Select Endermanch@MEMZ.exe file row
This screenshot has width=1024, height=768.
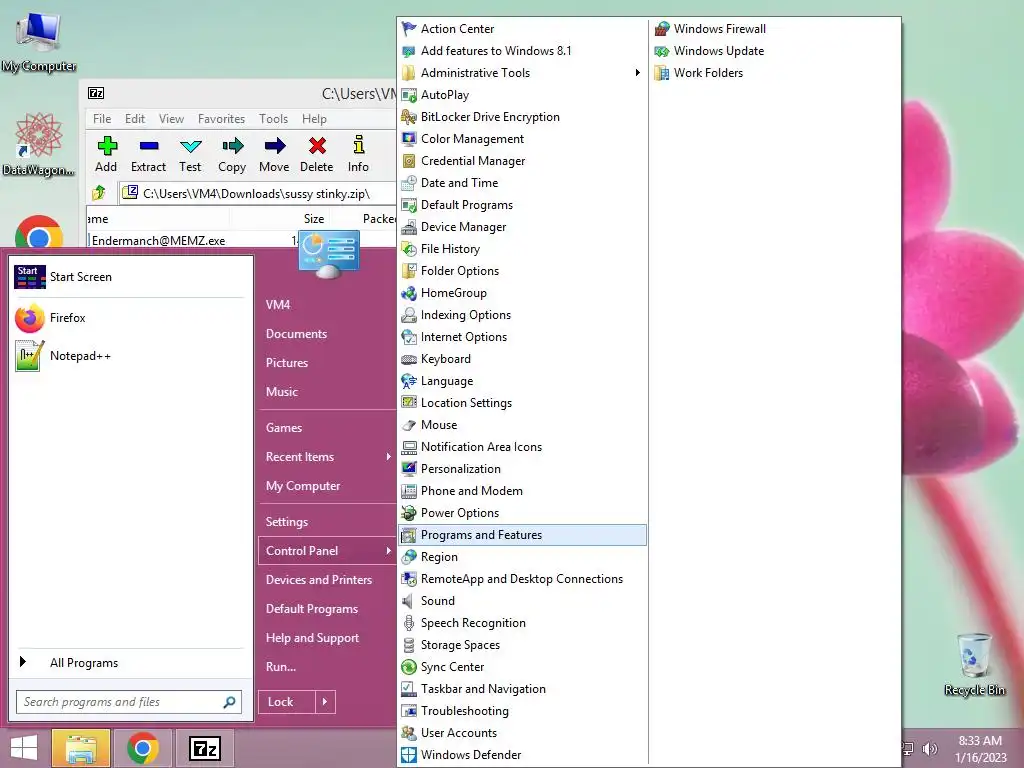click(193, 240)
